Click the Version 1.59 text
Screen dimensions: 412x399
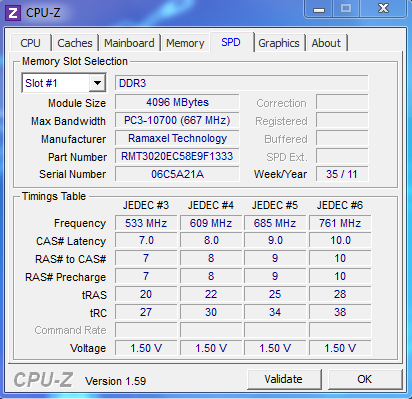tap(116, 381)
